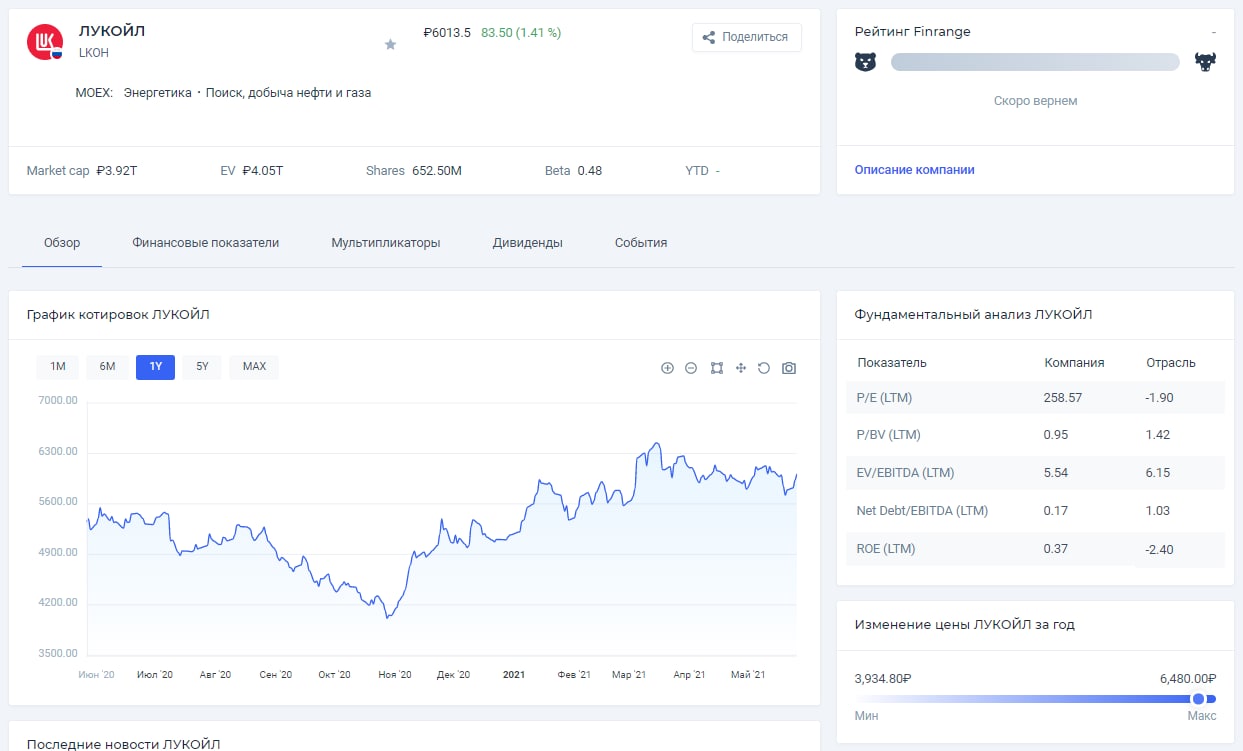Reset the chart zoom
The image size is (1243, 751).
coord(764,368)
